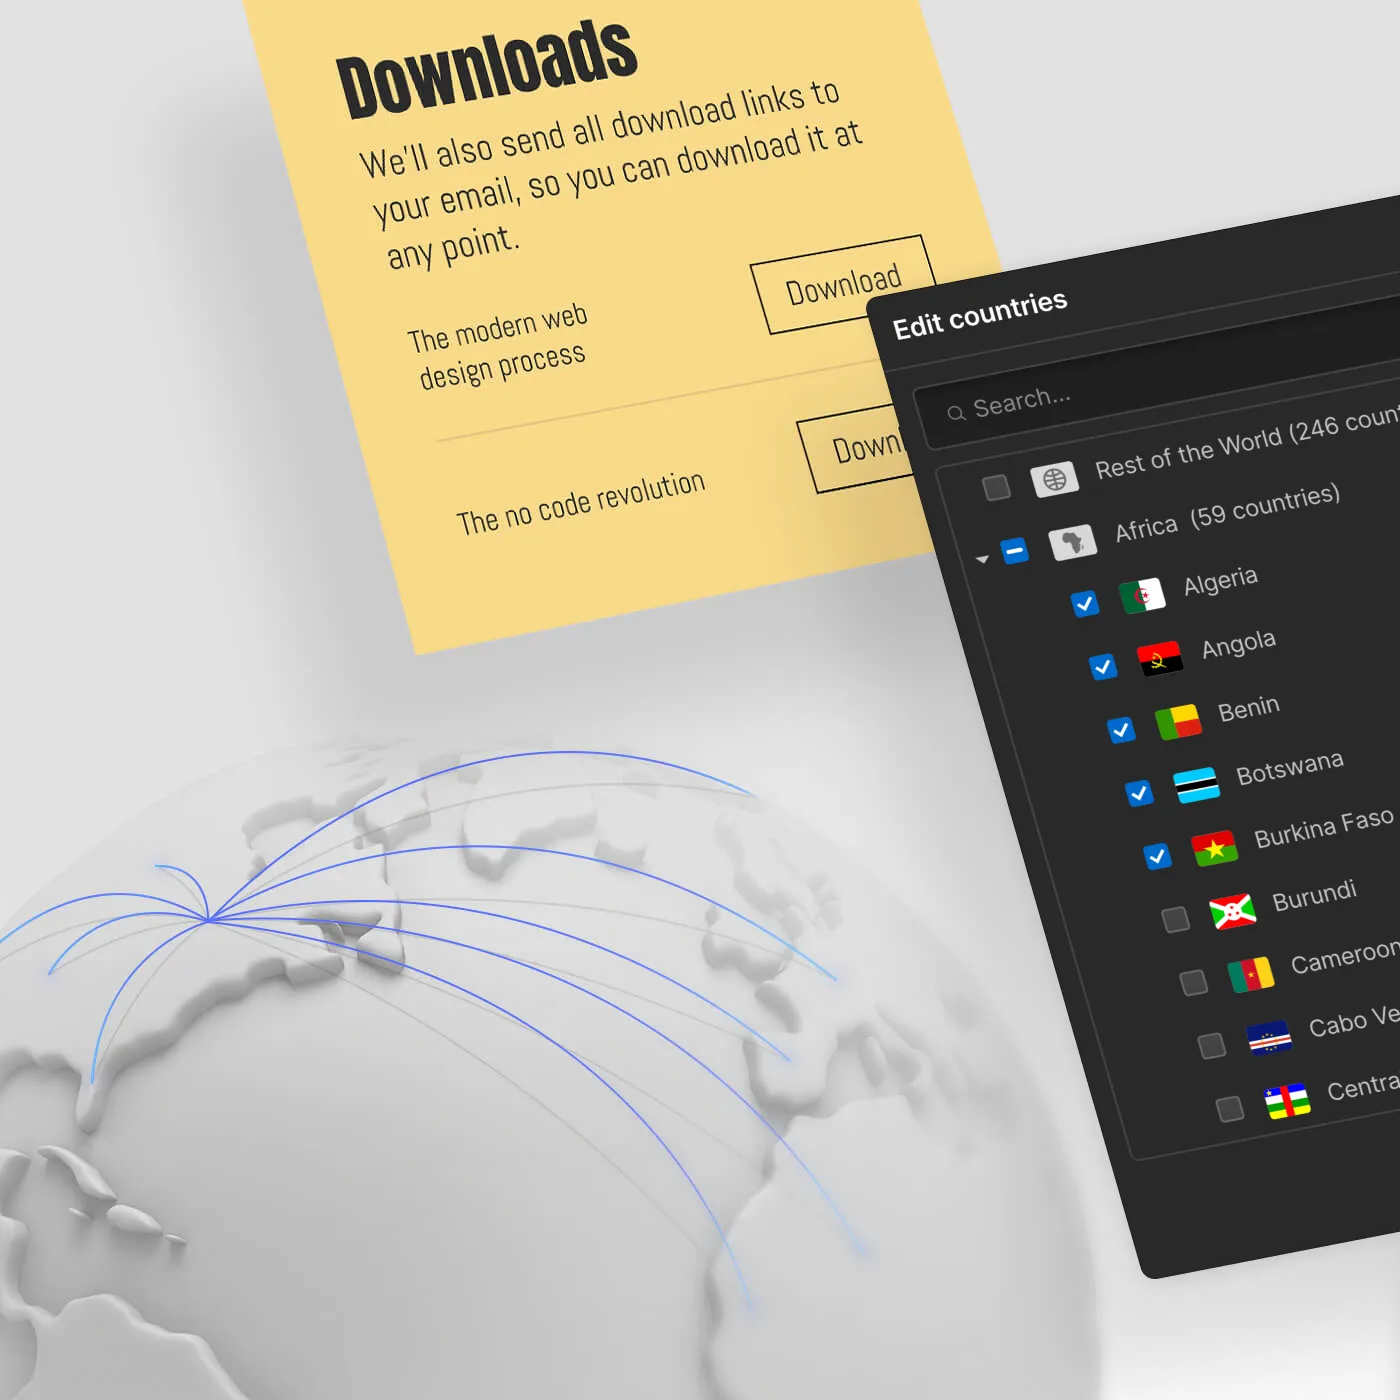Uncheck the Algeria checkbox
The width and height of the screenshot is (1400, 1400).
click(x=1085, y=603)
